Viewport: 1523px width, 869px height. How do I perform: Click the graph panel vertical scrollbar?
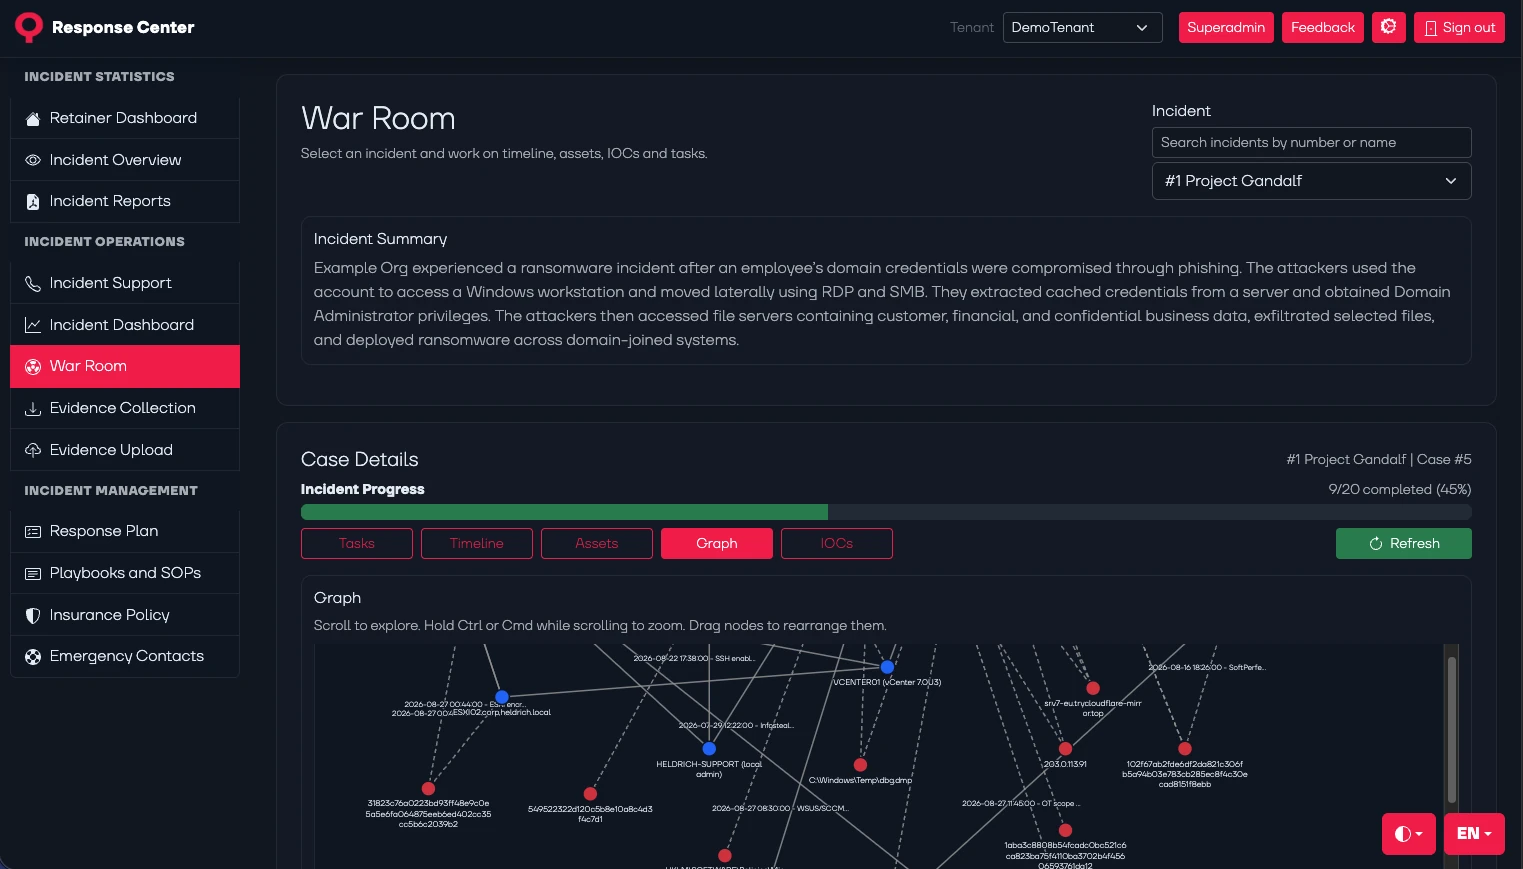pos(1451,730)
